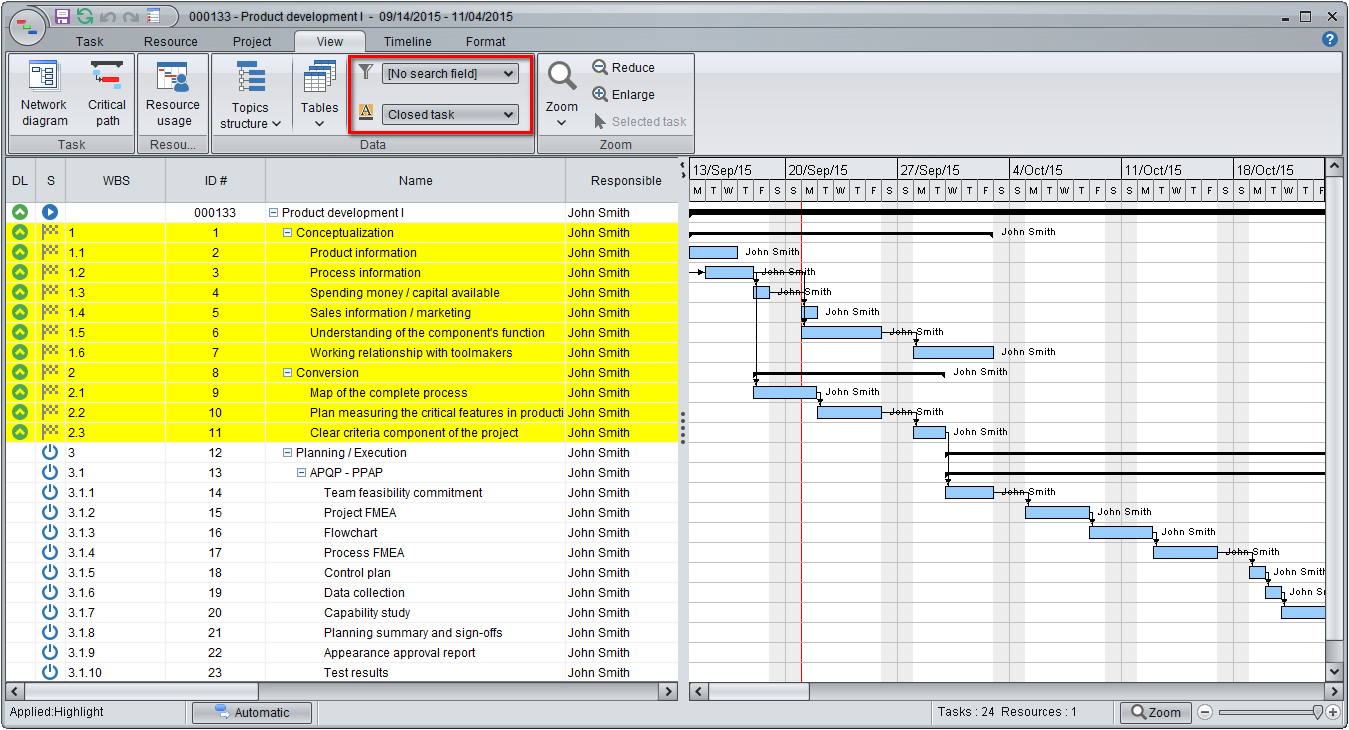Viewport: 1349px width, 730px height.
Task: Click the power status icon on Flowchart row
Action: click(50, 532)
